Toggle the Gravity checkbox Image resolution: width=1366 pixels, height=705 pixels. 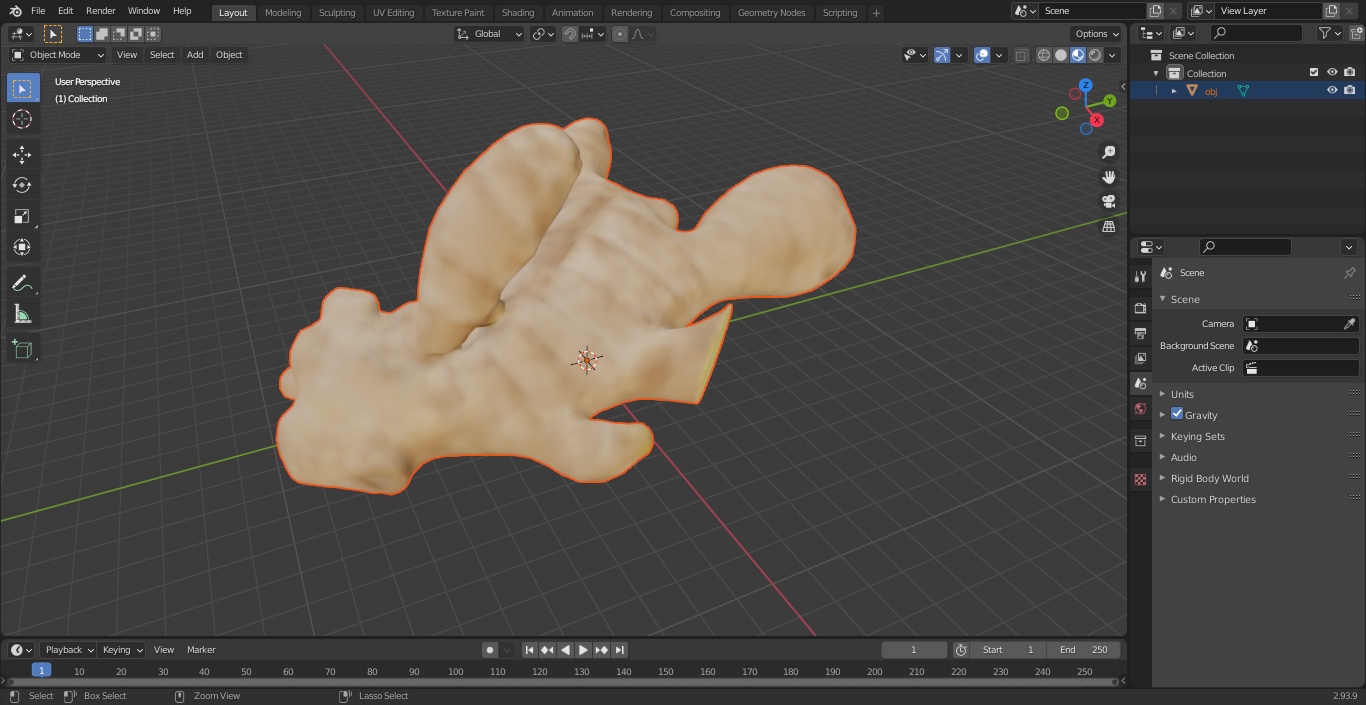pos(1177,414)
